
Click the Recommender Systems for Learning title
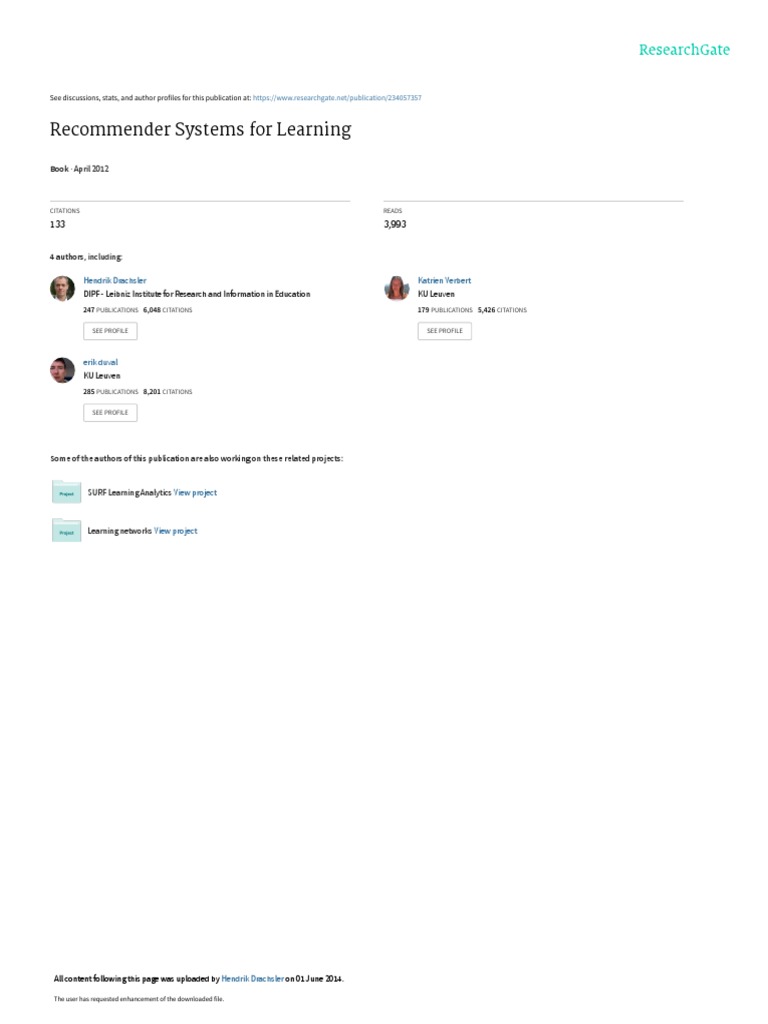pyautogui.click(x=200, y=129)
